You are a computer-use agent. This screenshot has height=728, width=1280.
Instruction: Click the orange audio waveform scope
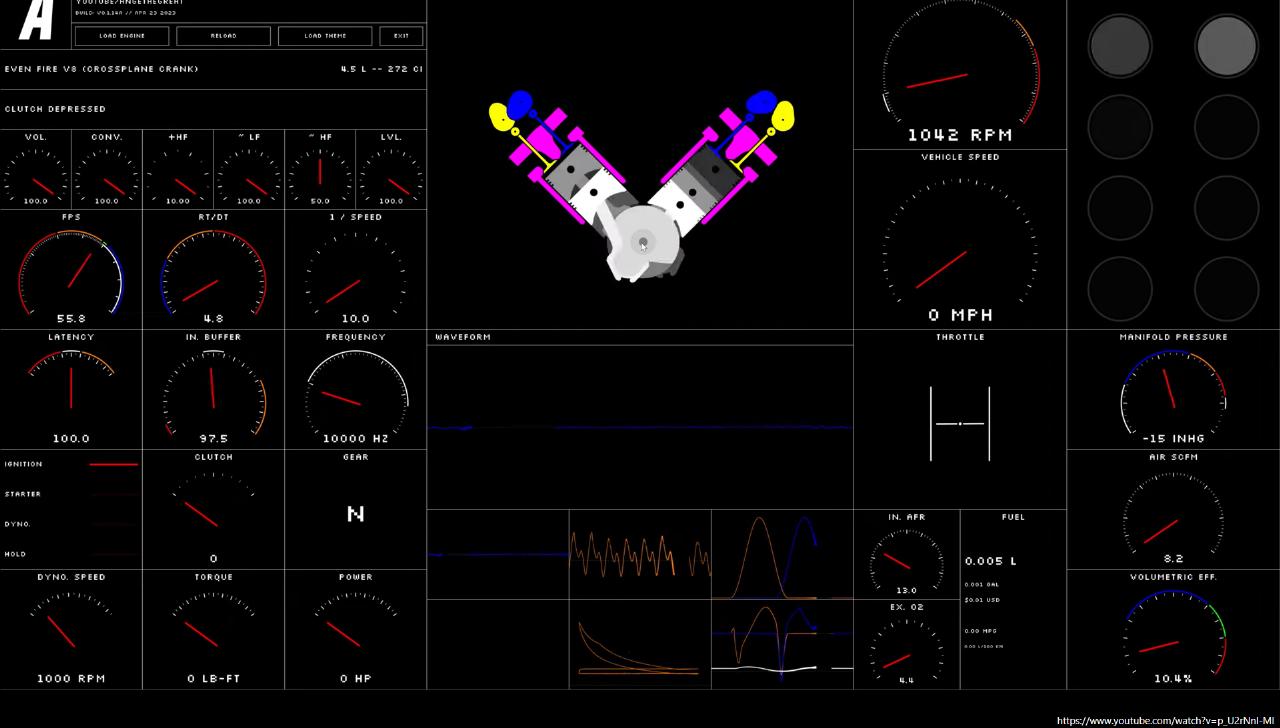point(640,555)
